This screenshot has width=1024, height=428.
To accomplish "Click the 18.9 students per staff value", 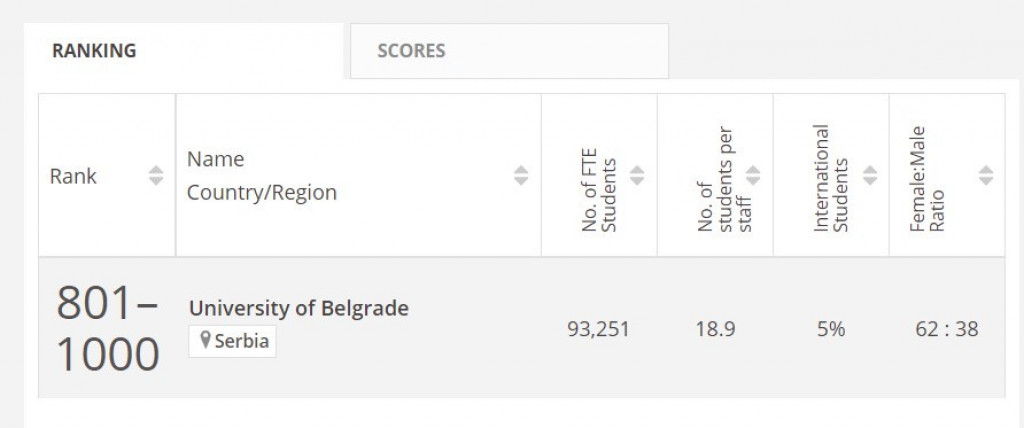I will [x=714, y=328].
